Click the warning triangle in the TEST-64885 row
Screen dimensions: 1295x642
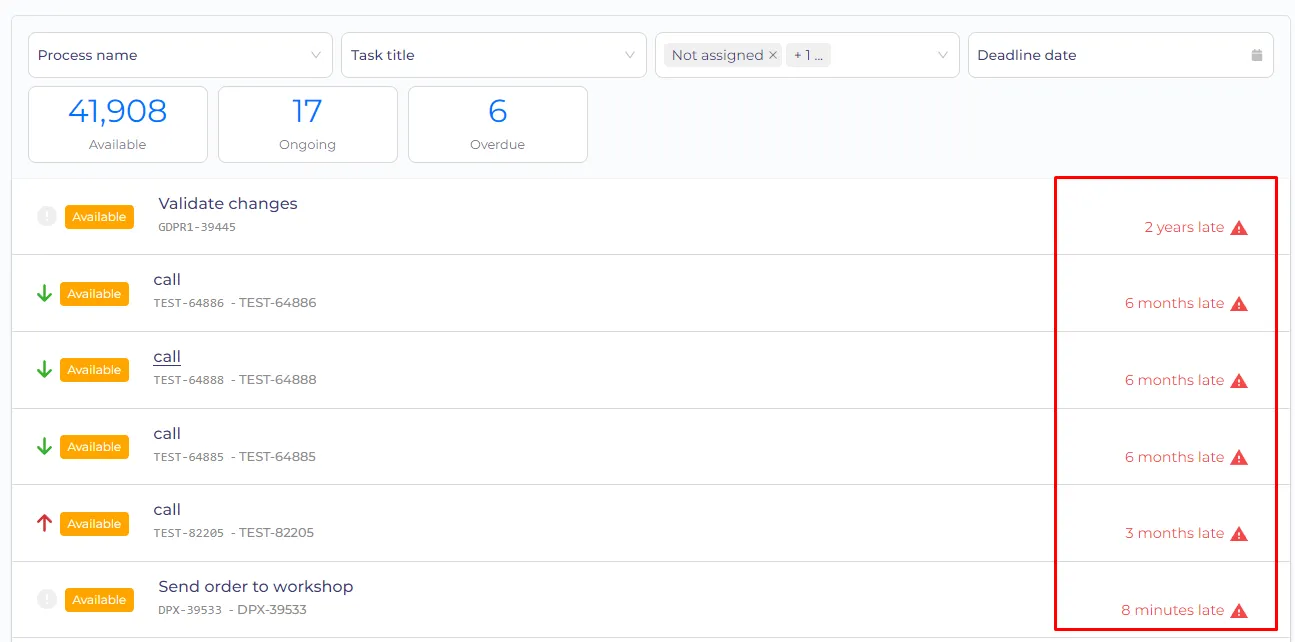(1239, 457)
